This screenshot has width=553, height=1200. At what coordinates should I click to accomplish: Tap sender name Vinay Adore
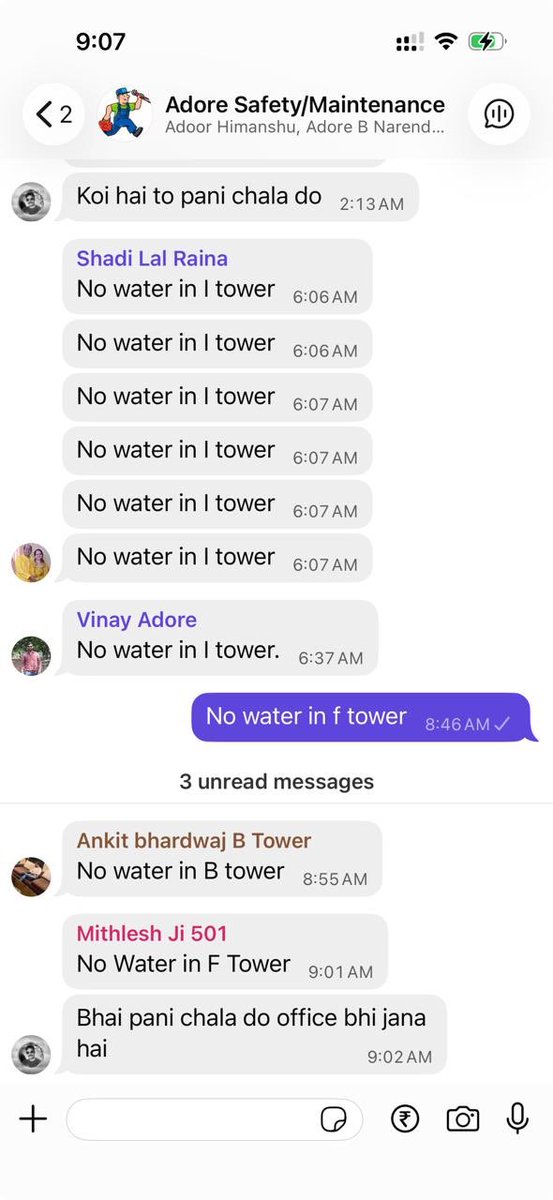tap(137, 619)
